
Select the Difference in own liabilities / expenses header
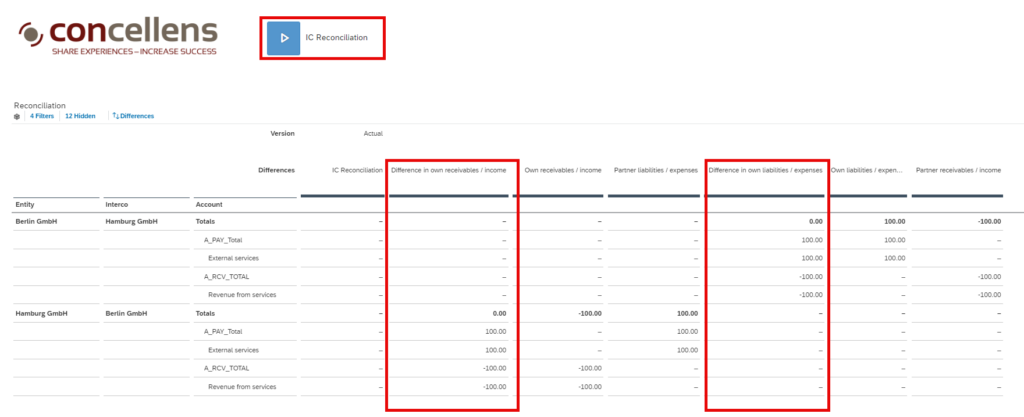click(765, 170)
